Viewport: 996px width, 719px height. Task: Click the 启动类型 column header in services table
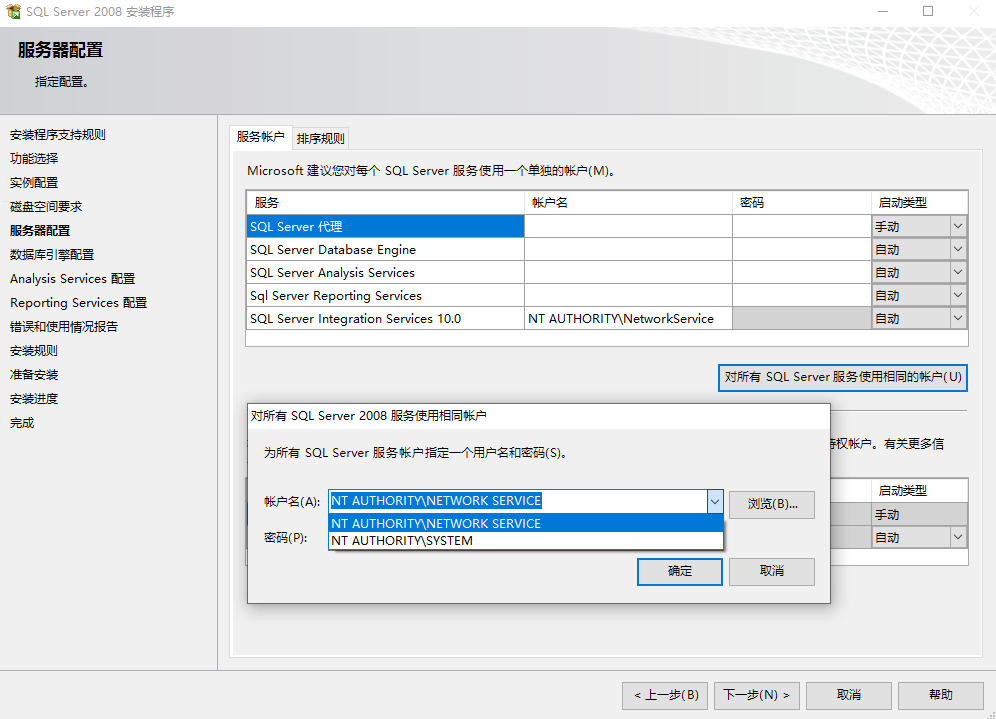coord(919,203)
